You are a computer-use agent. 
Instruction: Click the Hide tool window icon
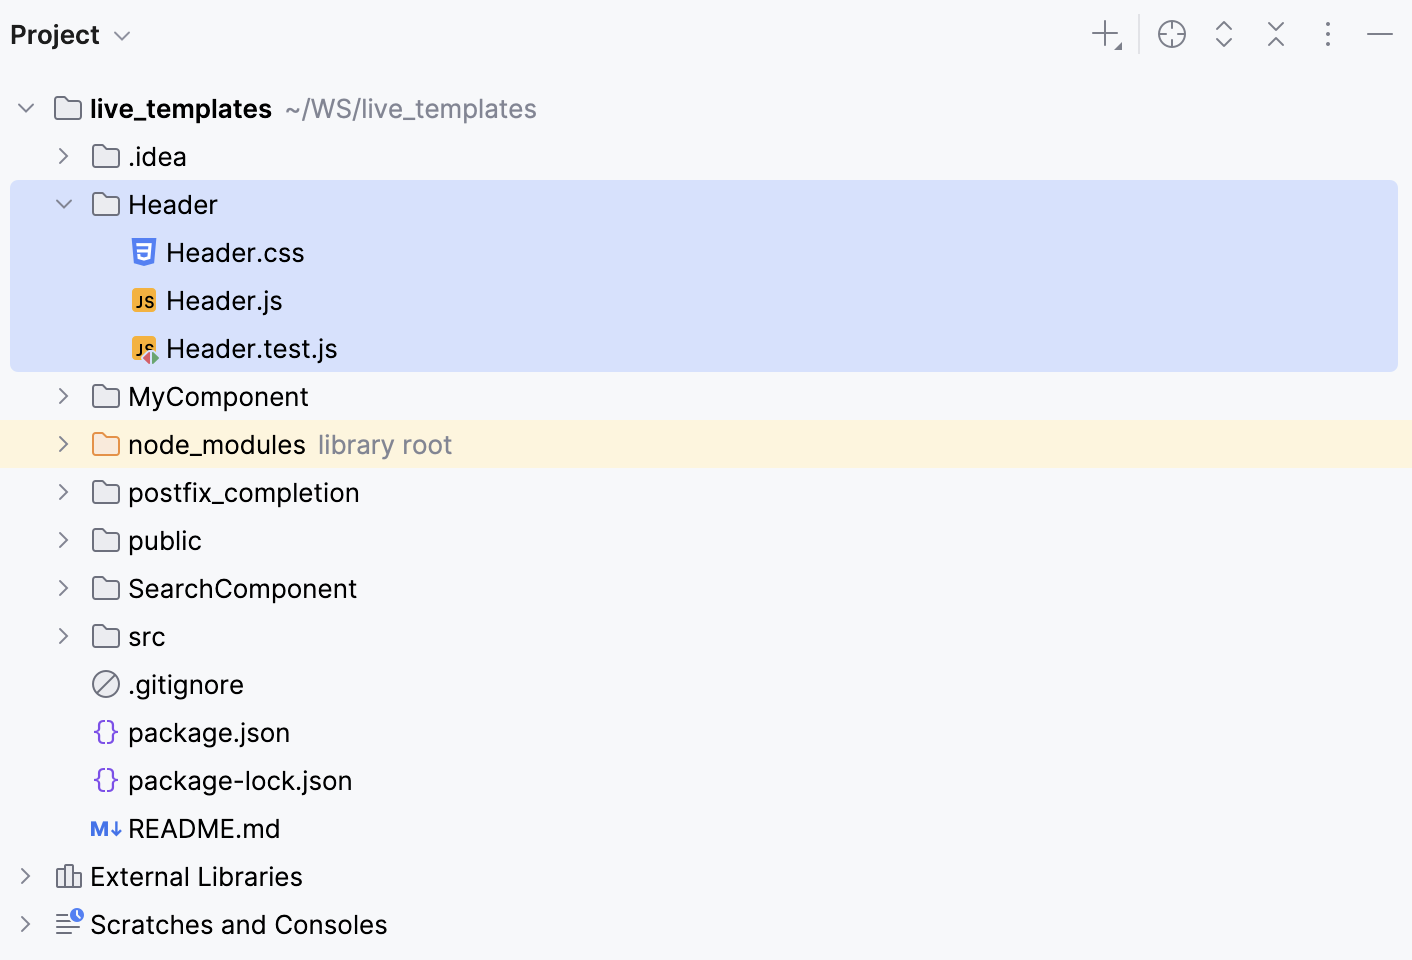[x=1379, y=33]
